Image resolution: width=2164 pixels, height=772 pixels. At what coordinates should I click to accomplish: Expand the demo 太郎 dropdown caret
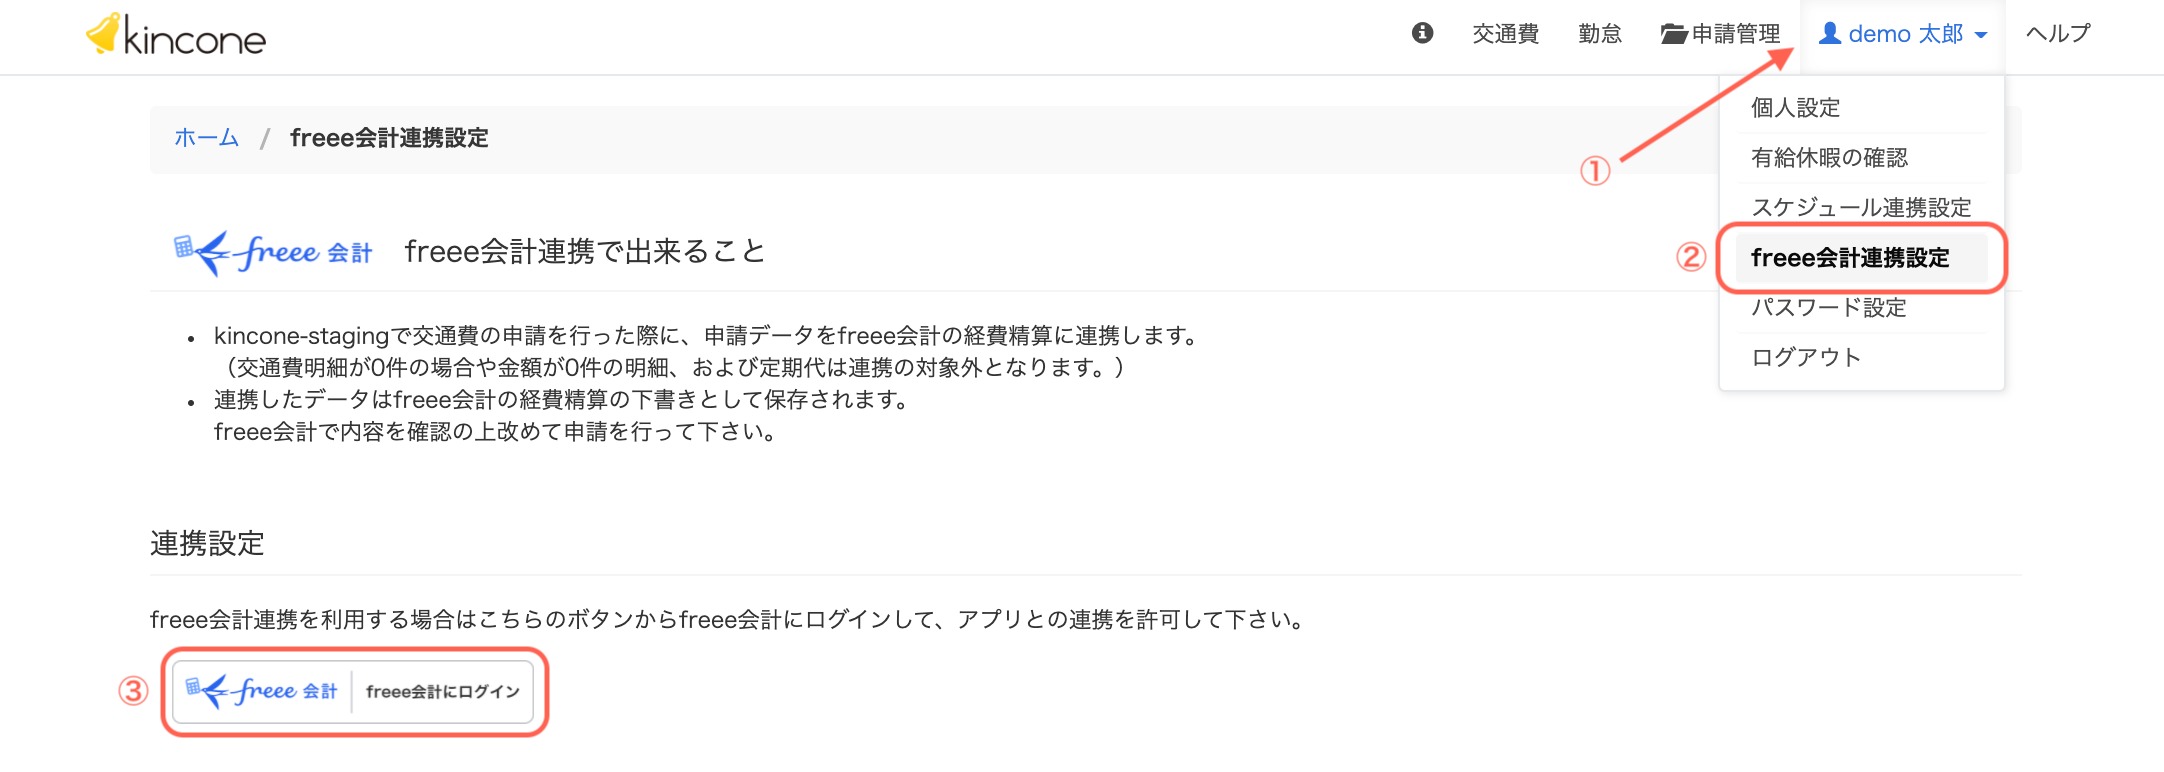1981,35
